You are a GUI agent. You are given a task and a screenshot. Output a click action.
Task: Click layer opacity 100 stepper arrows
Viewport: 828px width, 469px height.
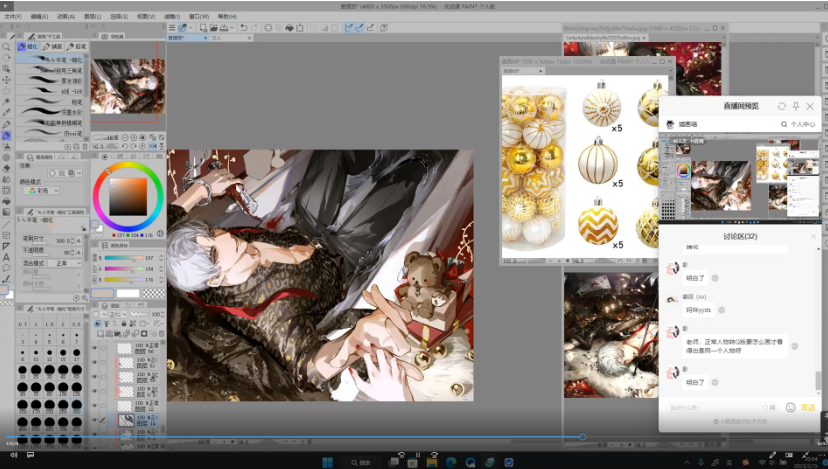(163, 314)
